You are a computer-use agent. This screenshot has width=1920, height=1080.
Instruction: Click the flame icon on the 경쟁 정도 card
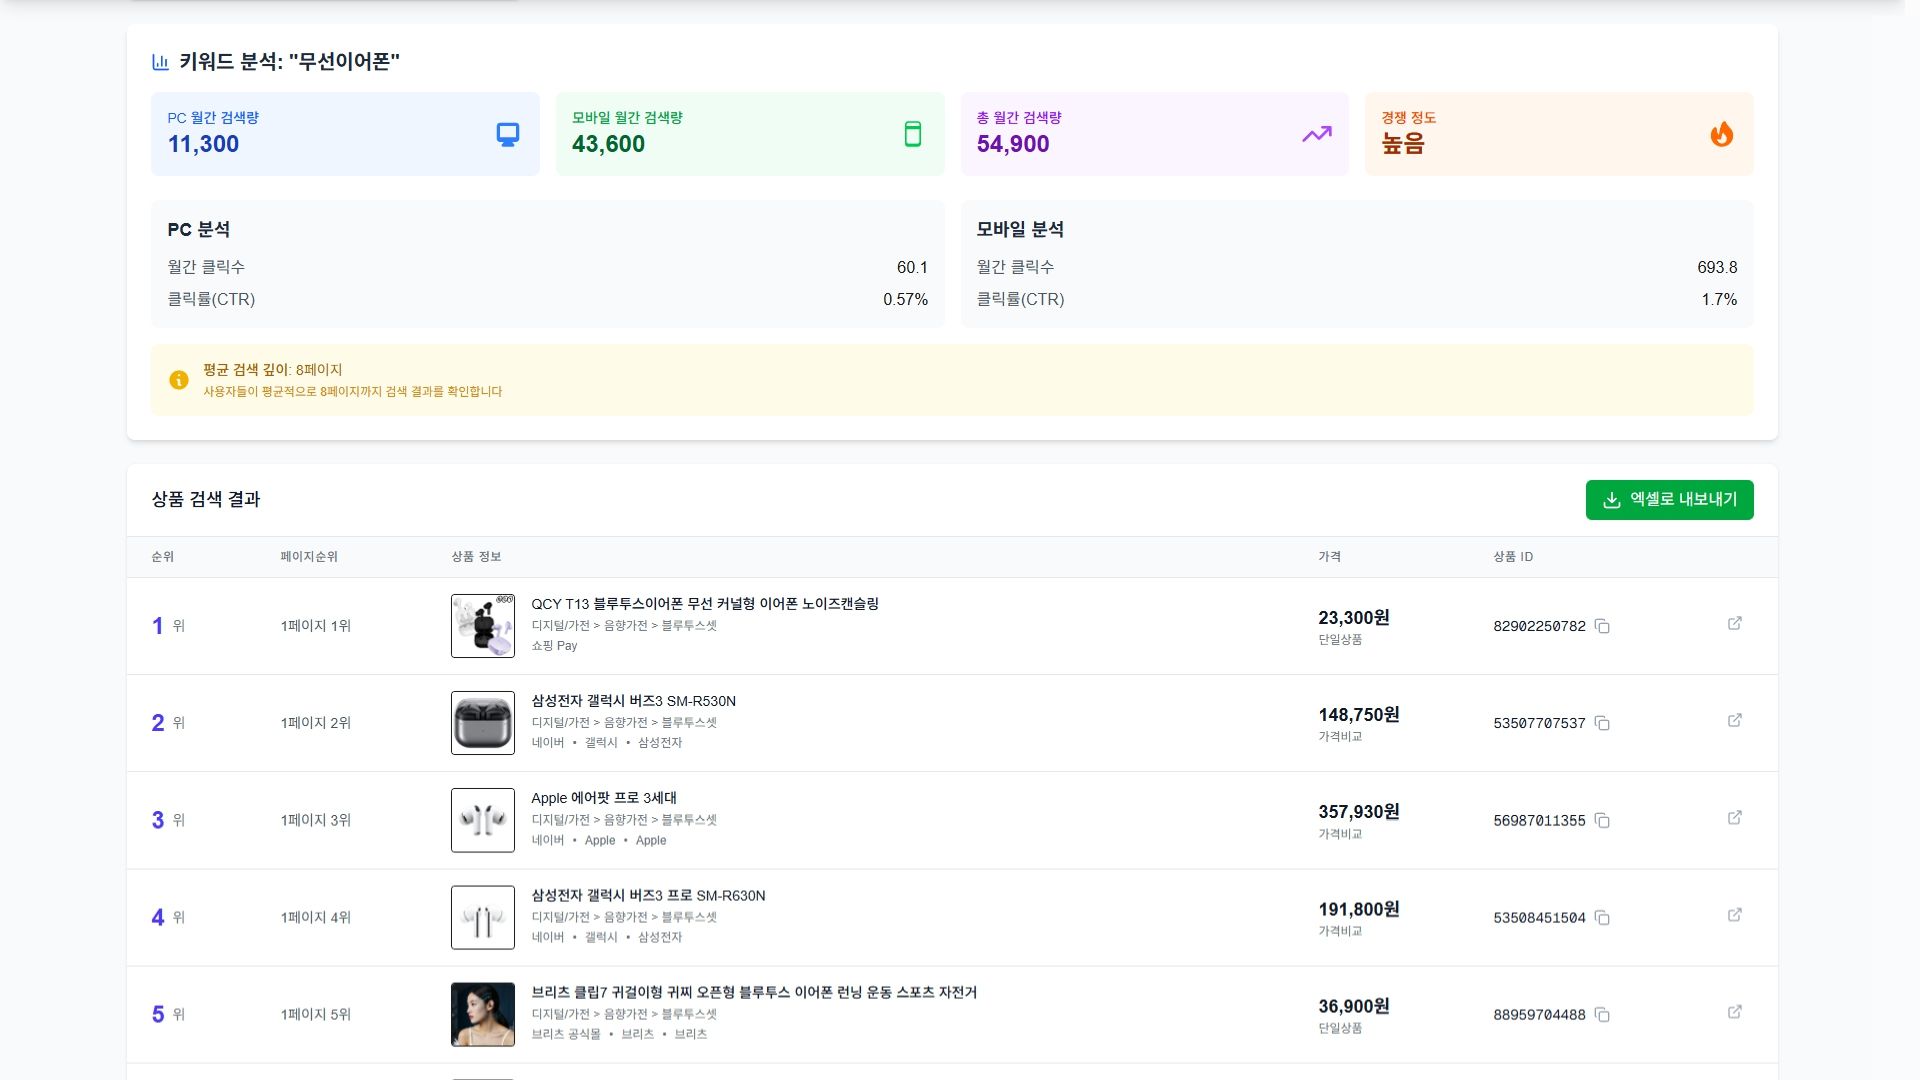coord(1722,135)
